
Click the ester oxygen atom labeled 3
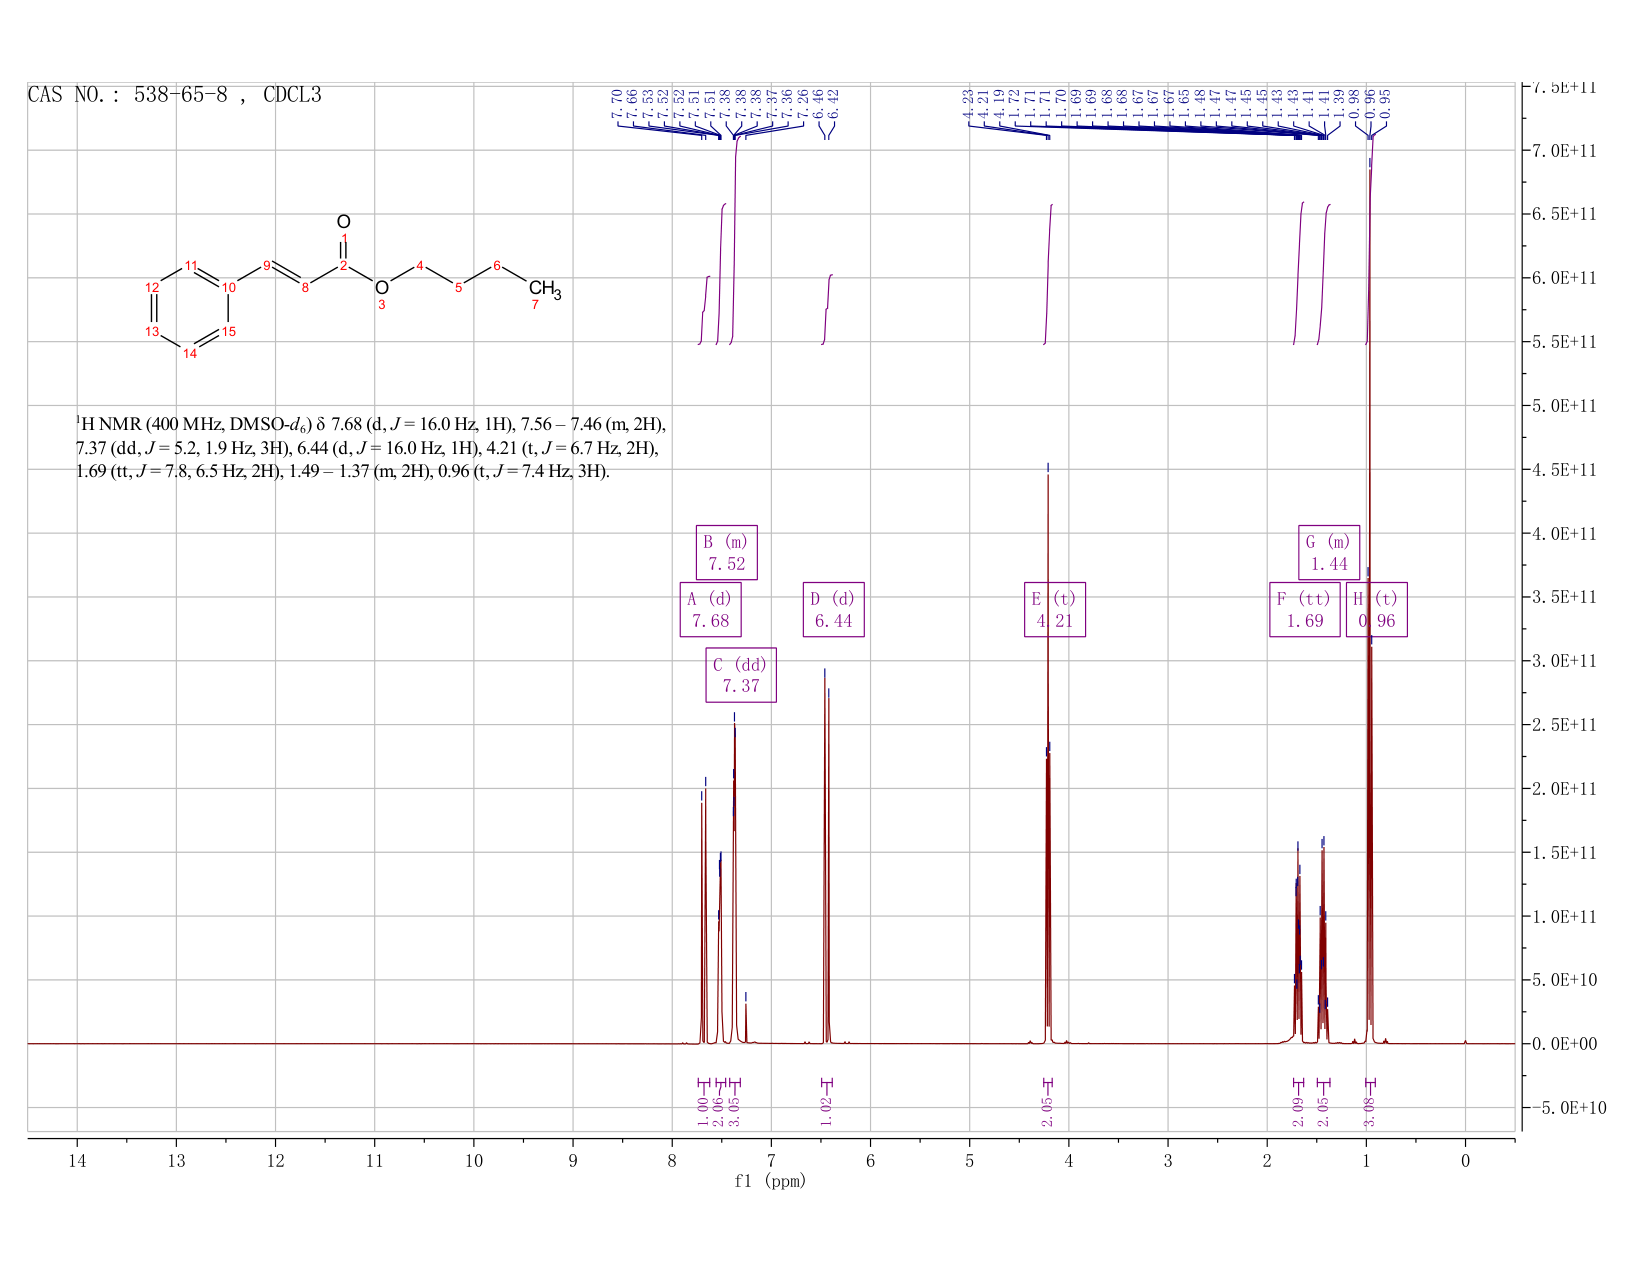[x=381, y=288]
